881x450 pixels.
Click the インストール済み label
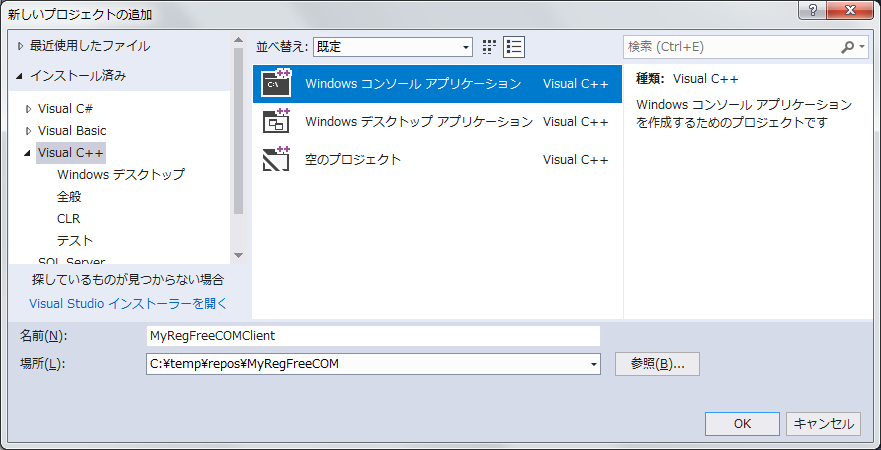coord(78,76)
